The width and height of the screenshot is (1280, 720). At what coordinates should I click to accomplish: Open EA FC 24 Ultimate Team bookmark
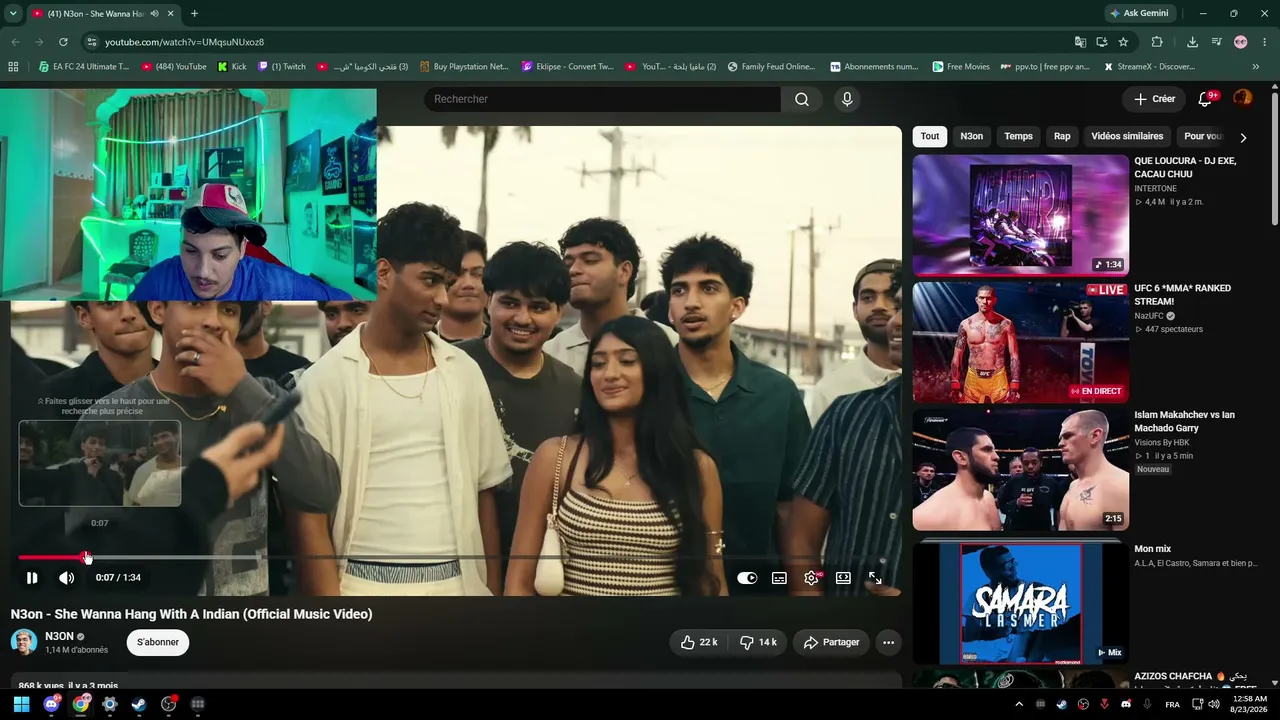(84, 67)
